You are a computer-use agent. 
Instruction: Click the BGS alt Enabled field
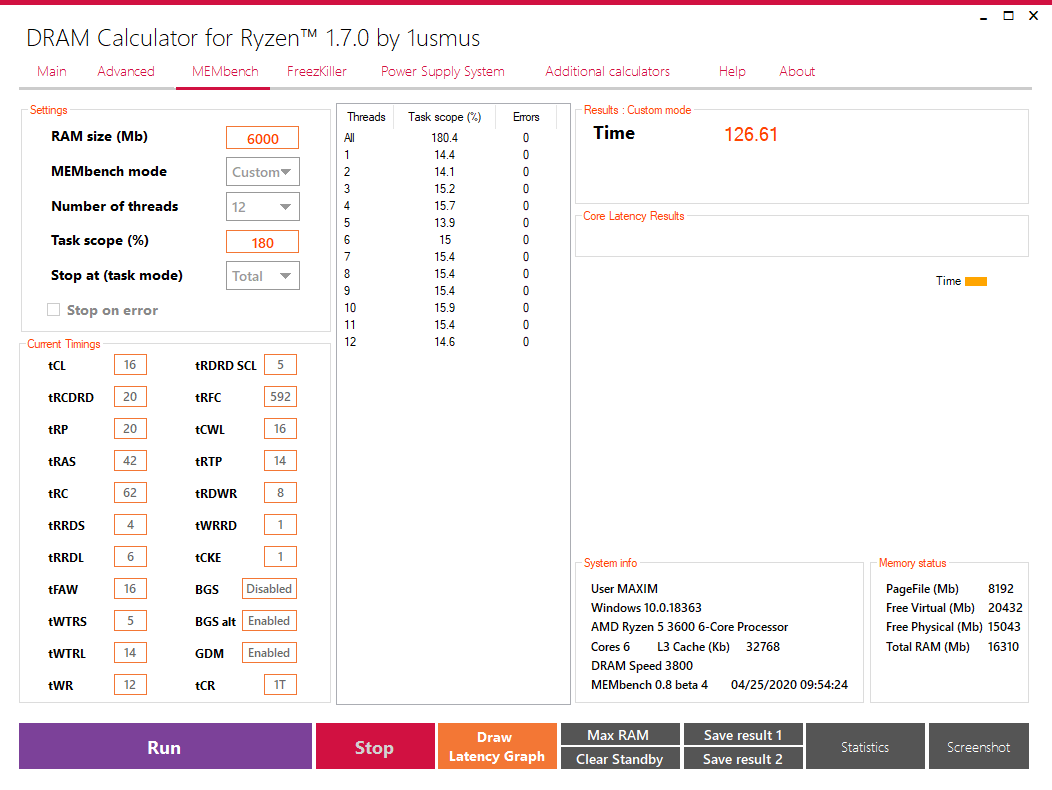[x=269, y=620]
